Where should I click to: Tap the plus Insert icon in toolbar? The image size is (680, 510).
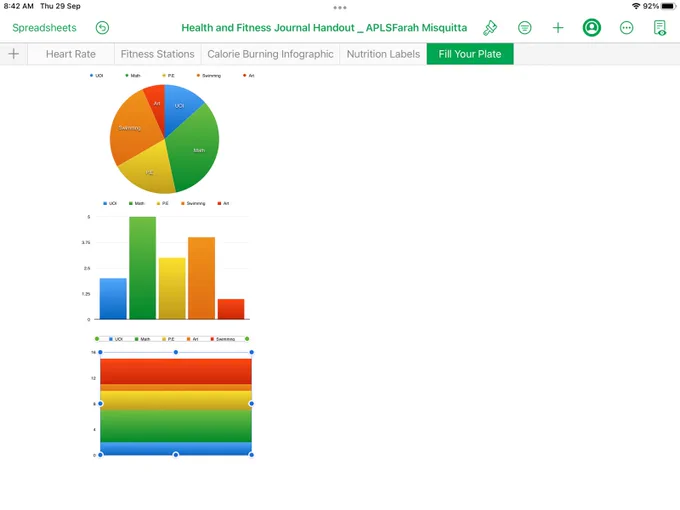(x=558, y=28)
